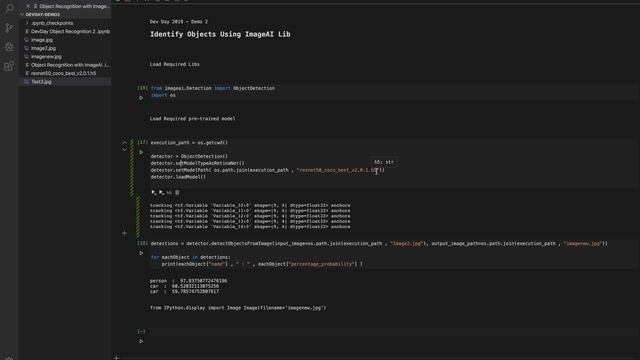640x360 pixels.
Task: Delete the detector cell with trash icon
Action: coord(177,192)
